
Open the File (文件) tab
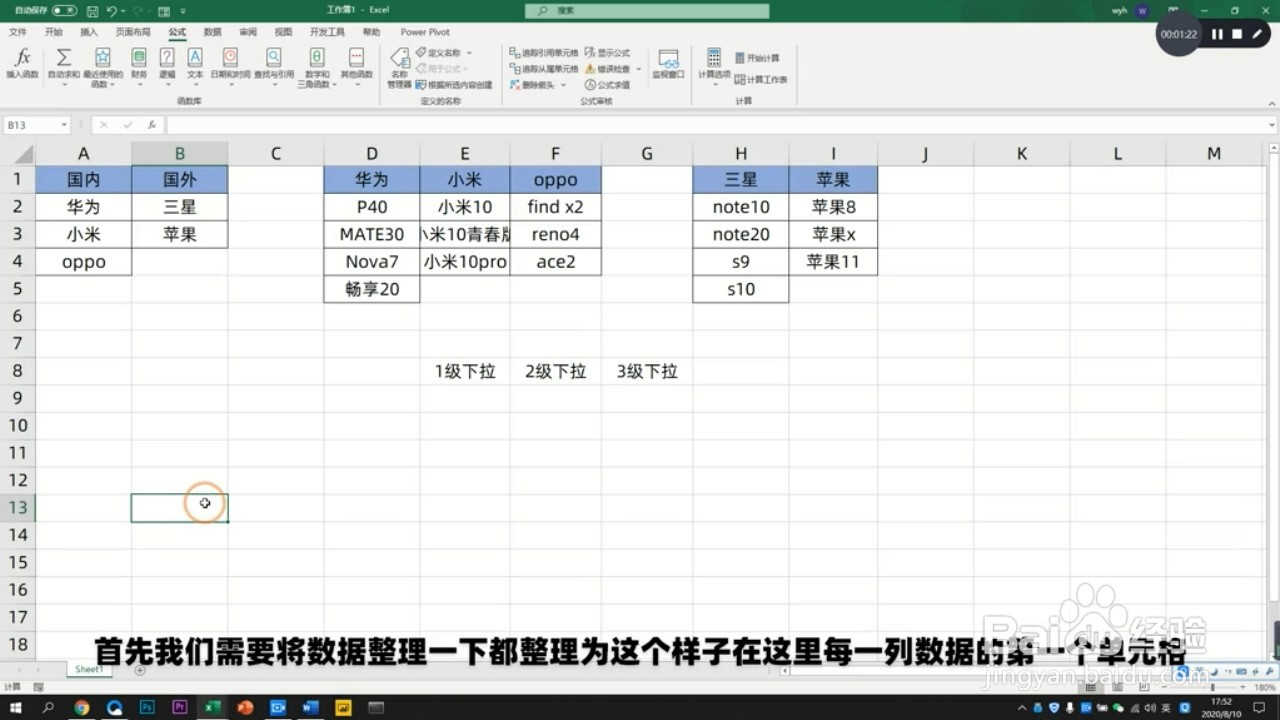point(18,32)
